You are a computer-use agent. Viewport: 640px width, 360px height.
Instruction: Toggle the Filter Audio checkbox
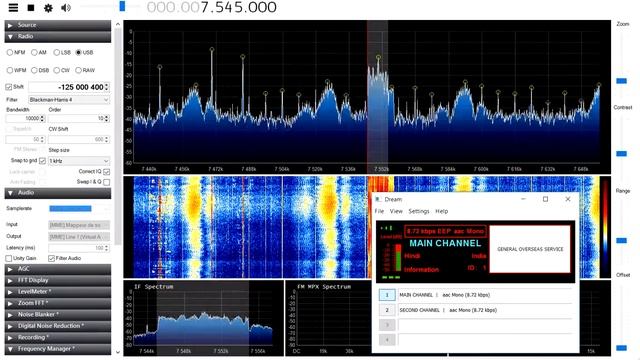coord(51,258)
